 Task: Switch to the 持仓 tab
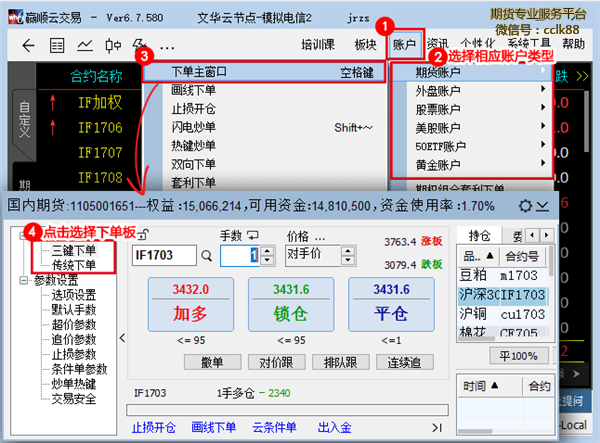tap(479, 235)
